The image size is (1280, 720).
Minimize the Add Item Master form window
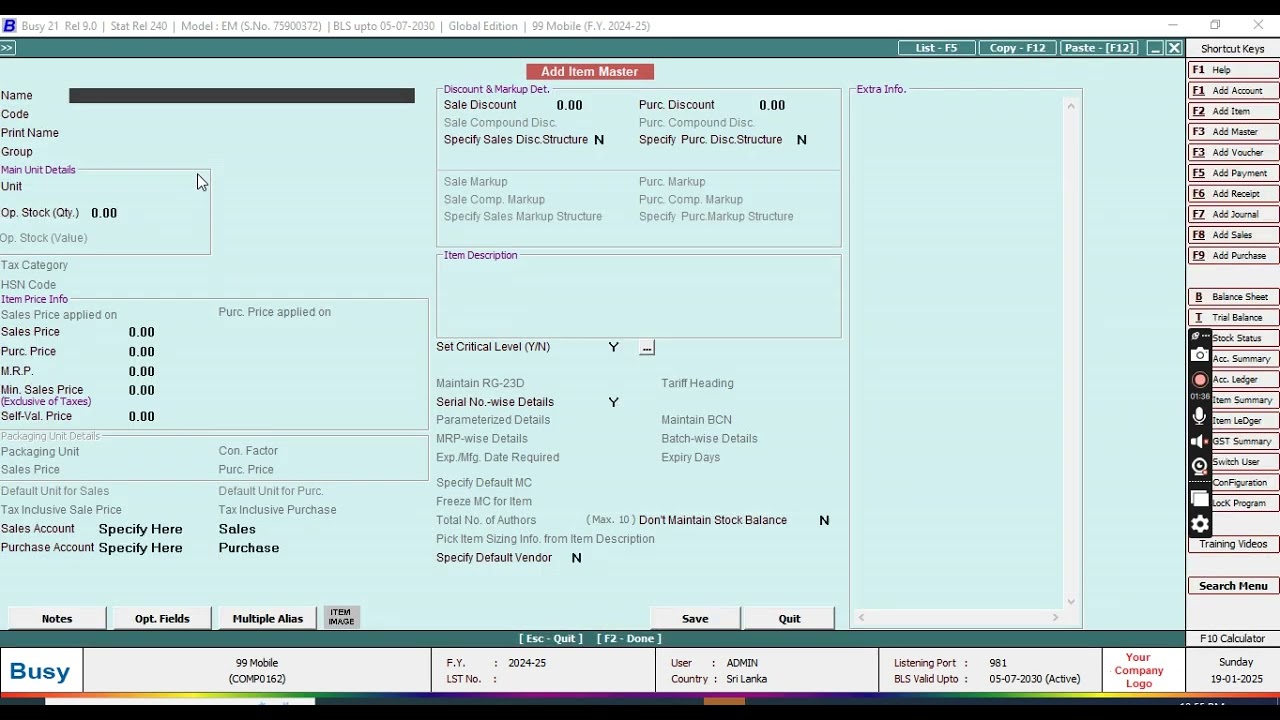[x=1155, y=48]
